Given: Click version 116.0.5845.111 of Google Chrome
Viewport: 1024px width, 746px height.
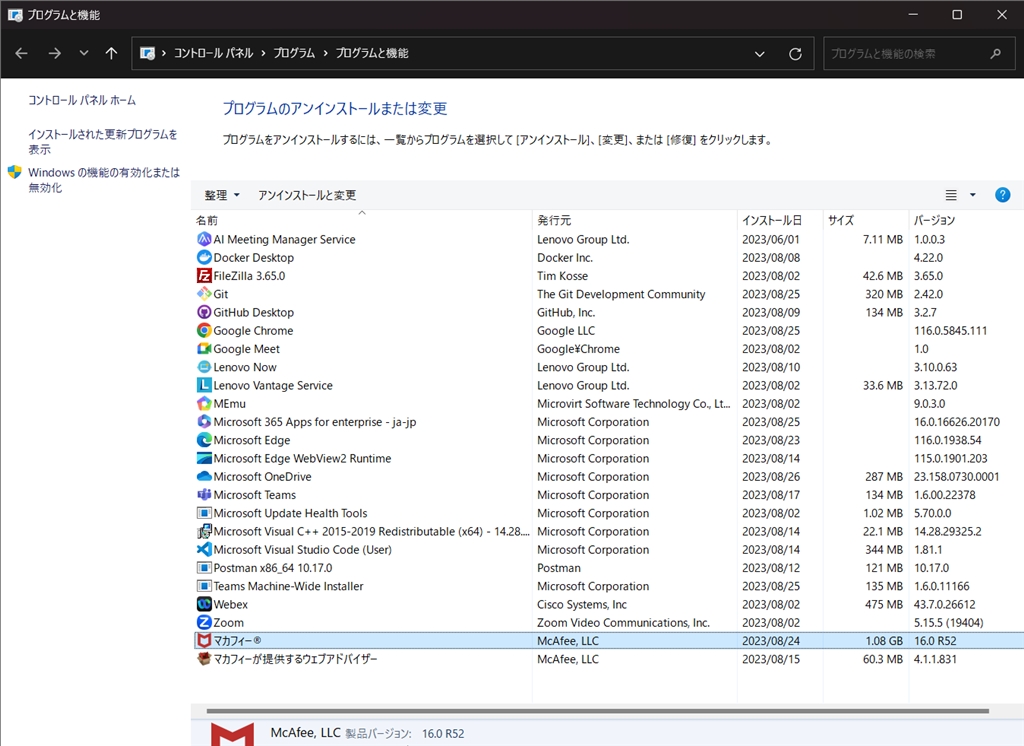Looking at the screenshot, I should pyautogui.click(x=950, y=331).
